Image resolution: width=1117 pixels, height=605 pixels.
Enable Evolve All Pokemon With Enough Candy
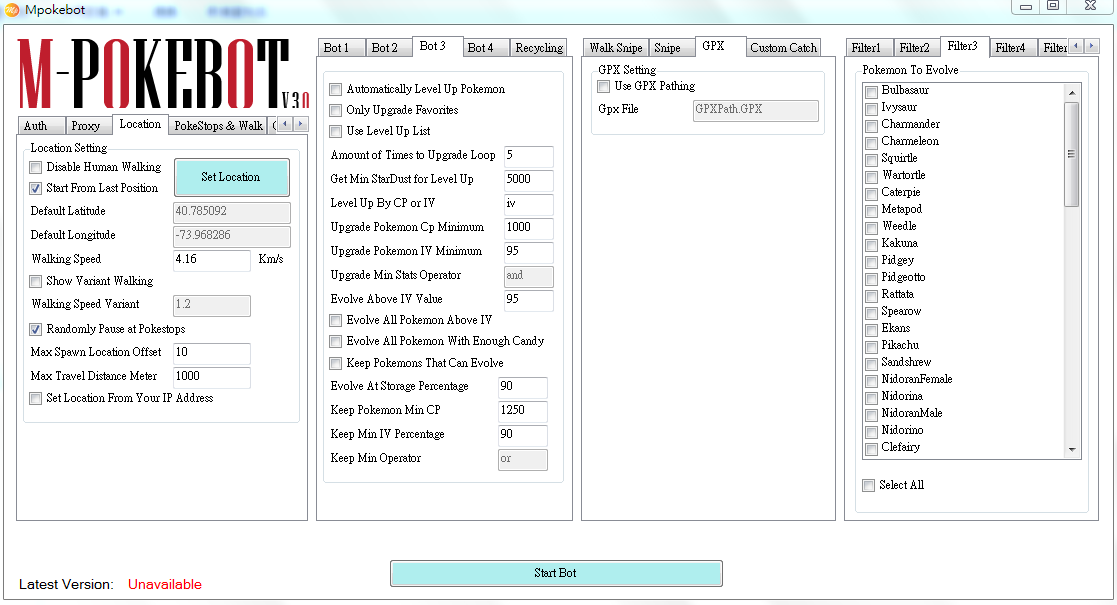click(336, 342)
